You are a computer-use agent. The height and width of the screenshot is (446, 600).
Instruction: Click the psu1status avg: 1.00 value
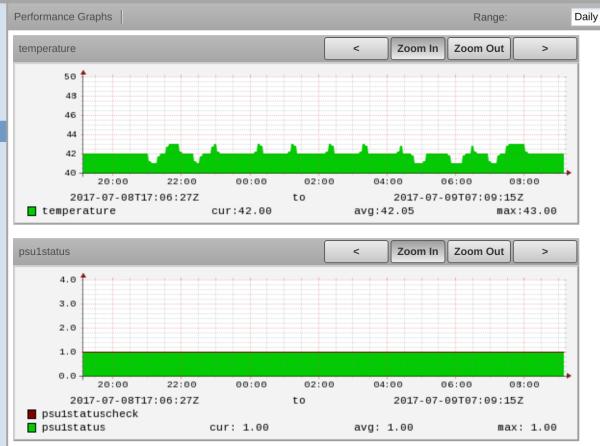pos(384,427)
